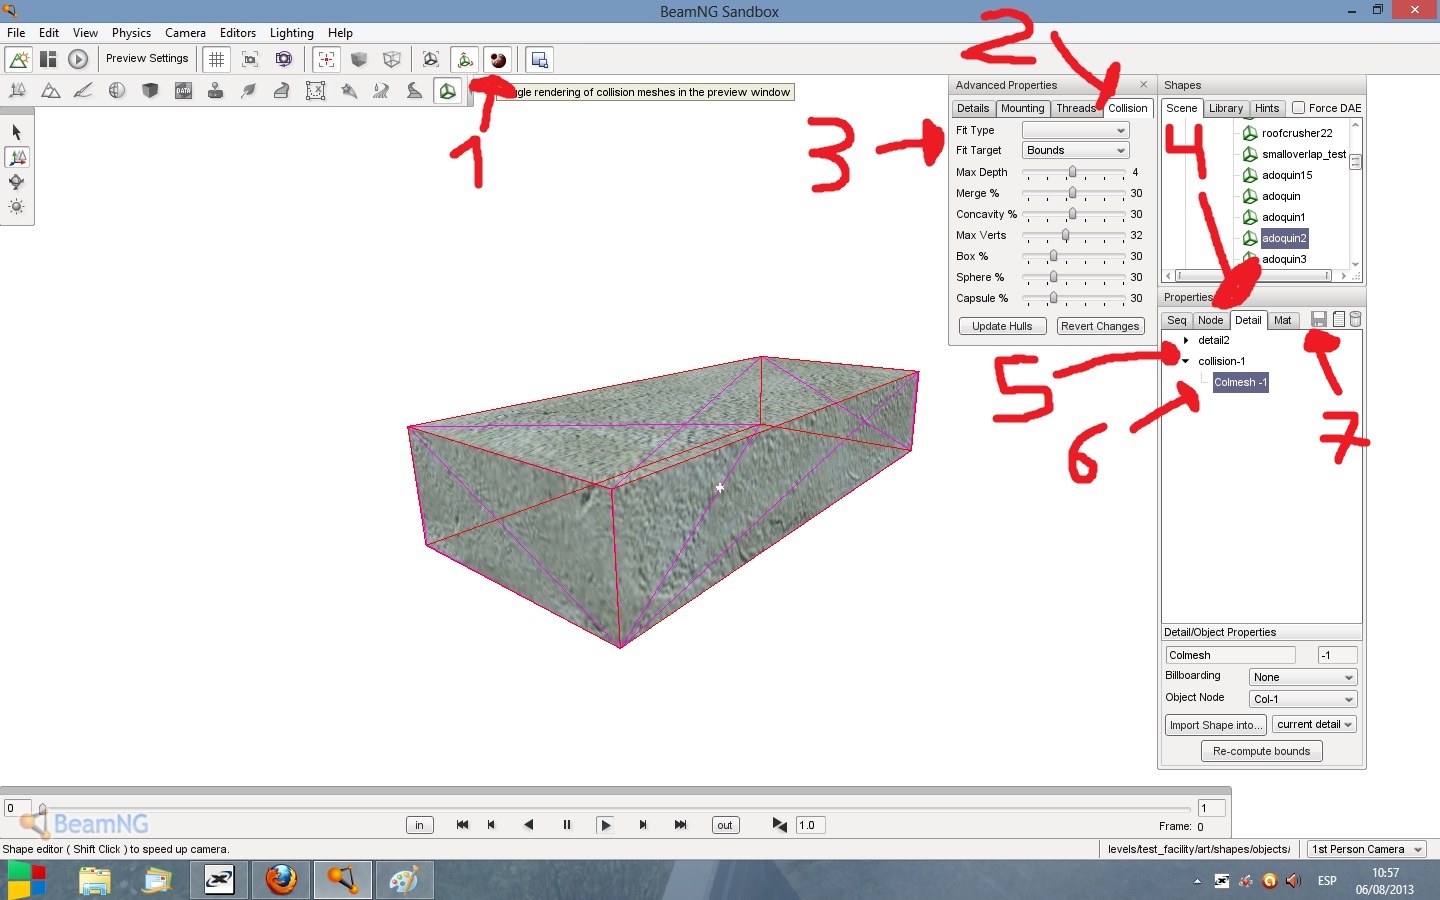
Task: Toggle collision mesh rendering icon
Action: pos(498,60)
